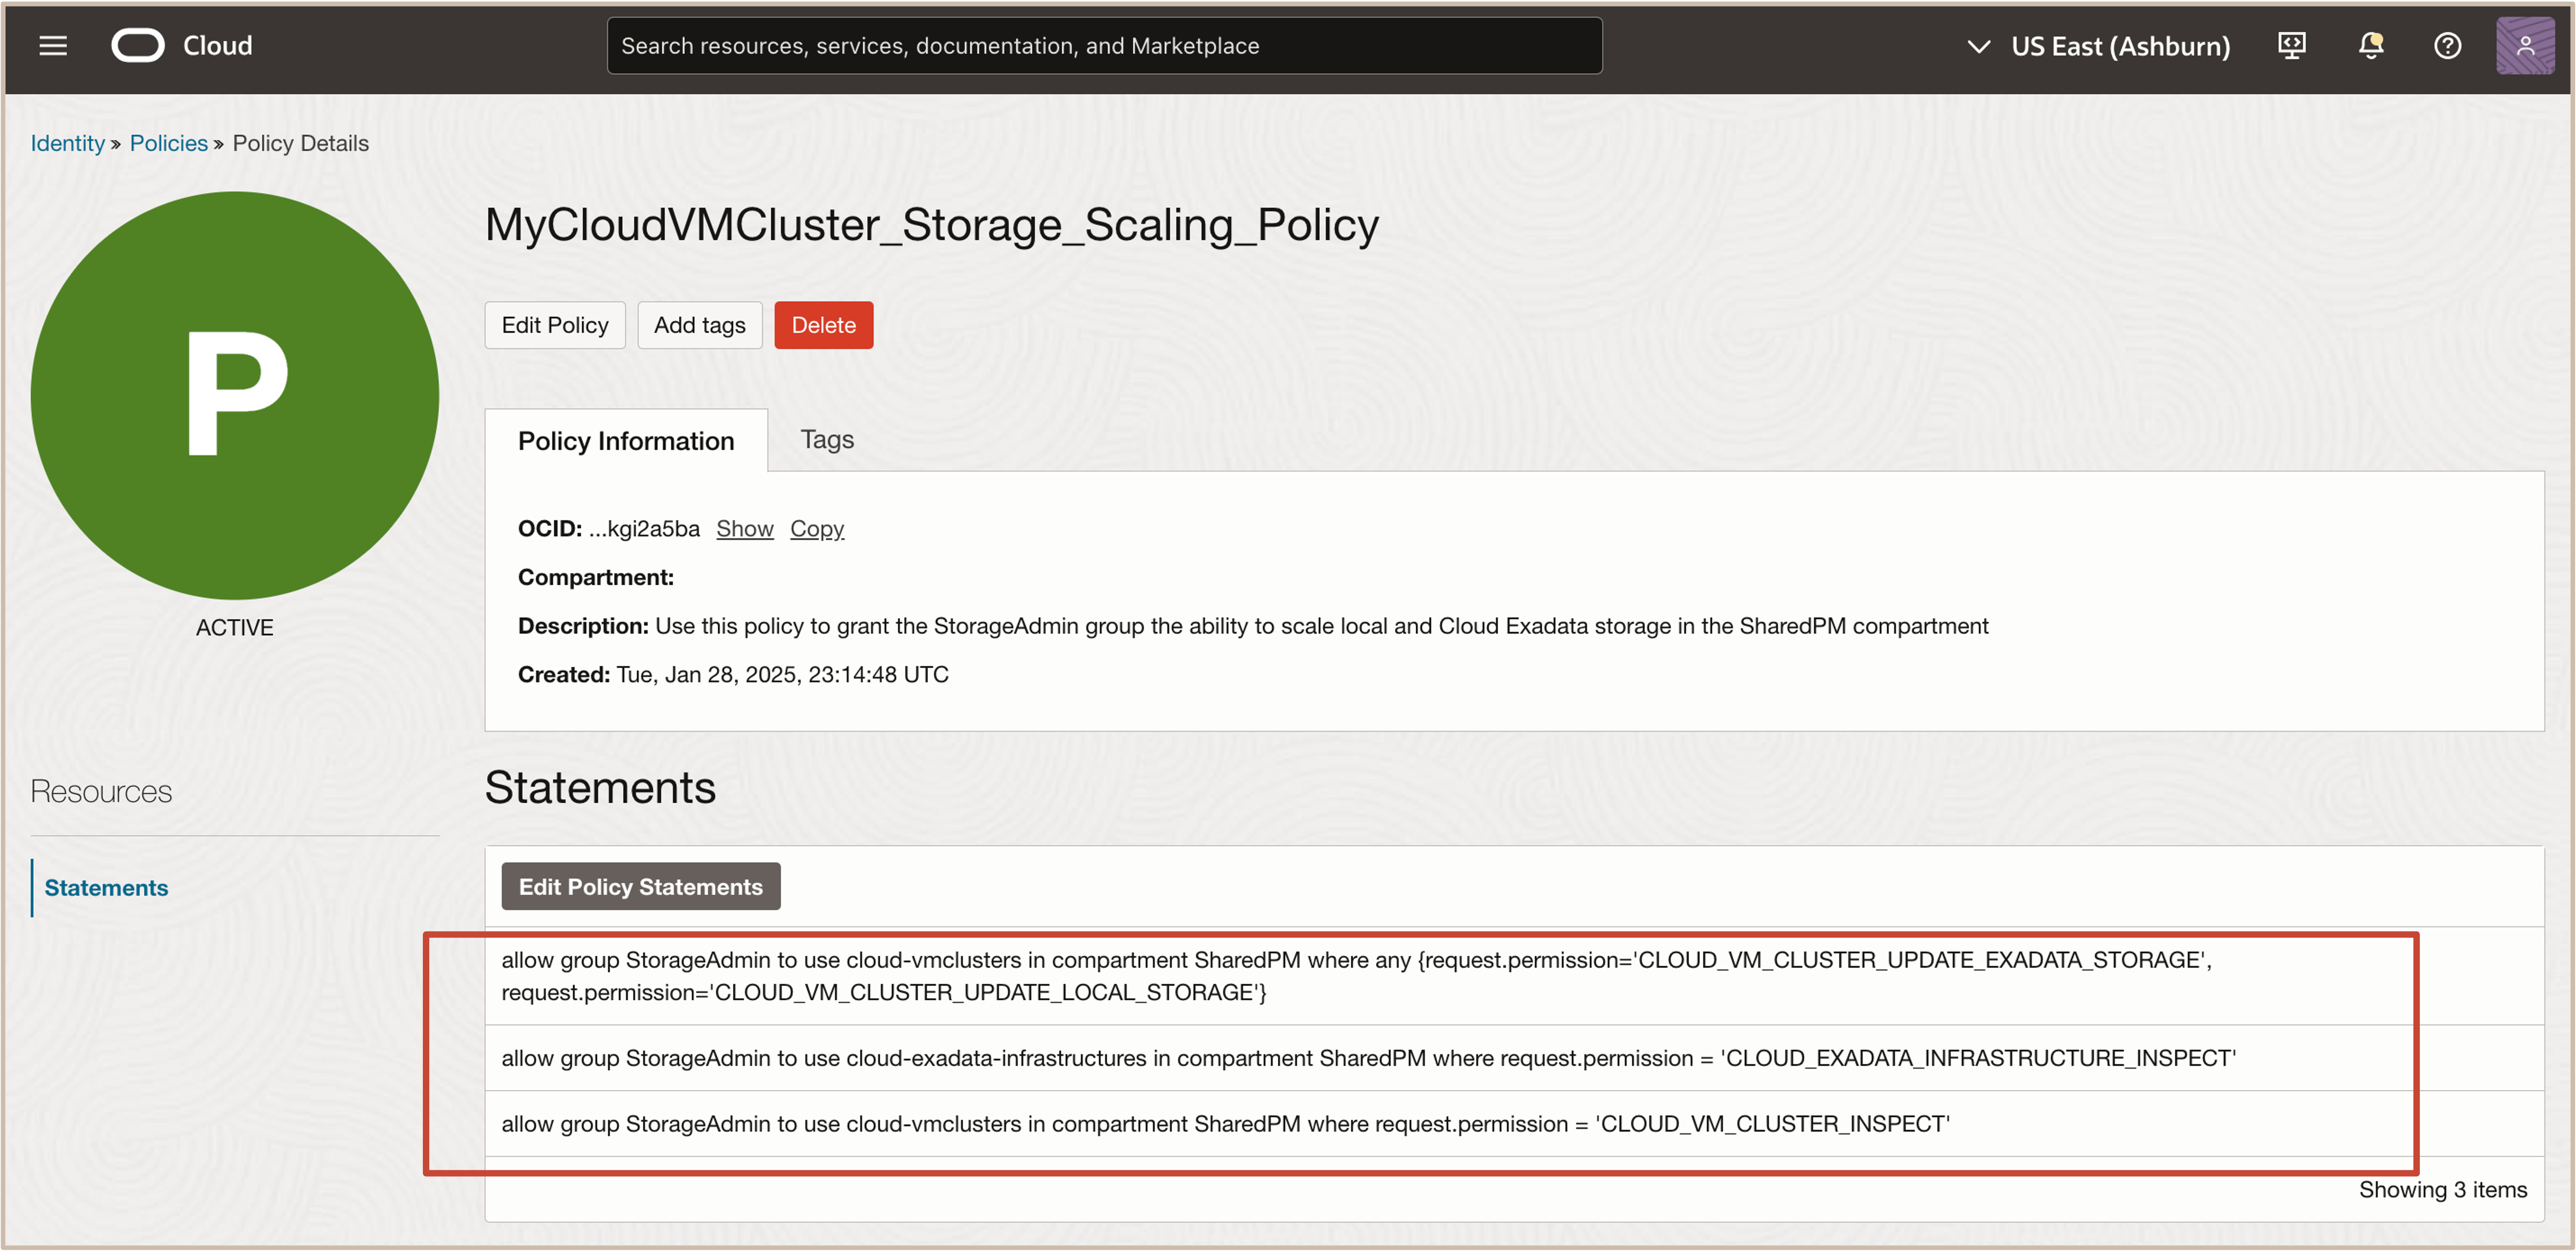Expand the US East (Ashburn) region selector

pyautogui.click(x=2098, y=46)
